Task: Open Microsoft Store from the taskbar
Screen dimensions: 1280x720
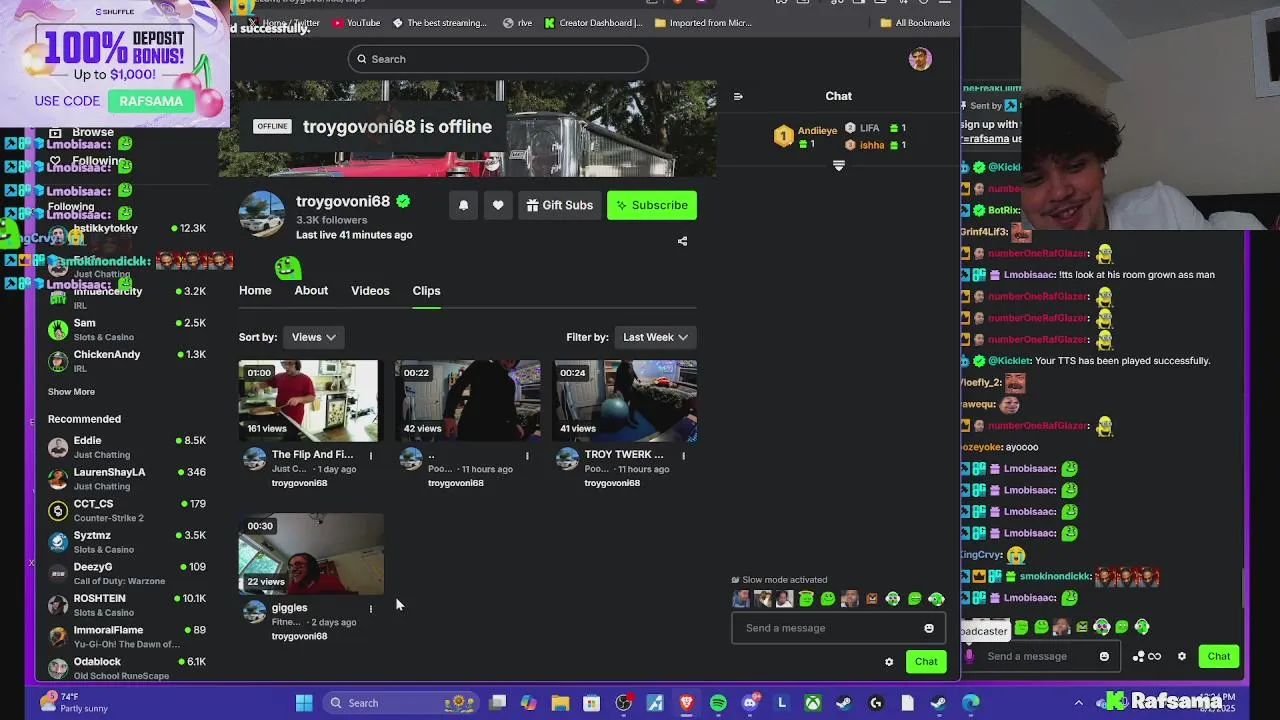Action: [x=591, y=703]
